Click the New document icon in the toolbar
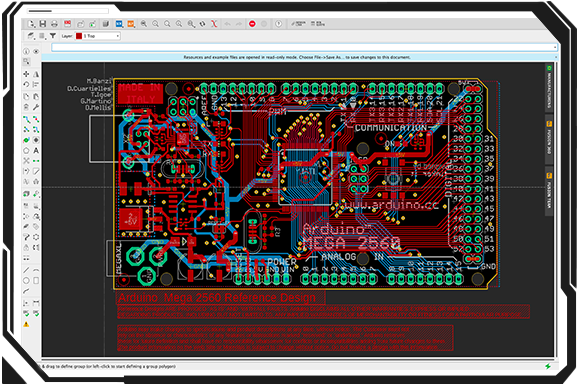This screenshot has height=385, width=577. [x=31, y=24]
